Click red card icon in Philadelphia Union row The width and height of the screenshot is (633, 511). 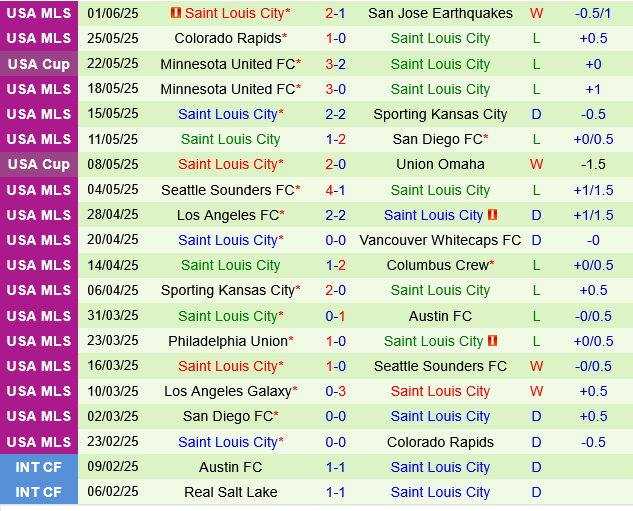(x=493, y=341)
